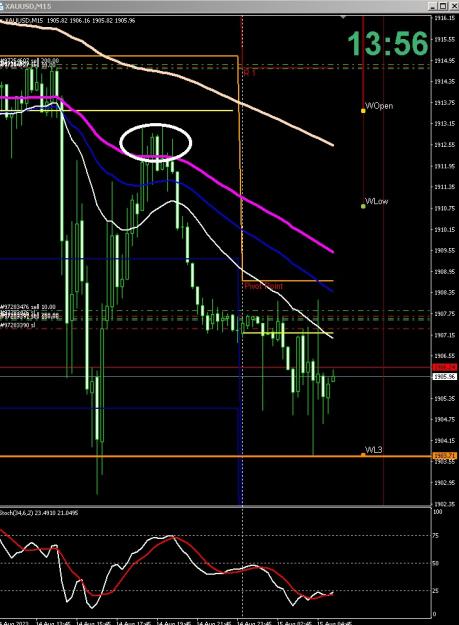Click the yellow WOpen square marker
This screenshot has height=625, width=459.
363,110
